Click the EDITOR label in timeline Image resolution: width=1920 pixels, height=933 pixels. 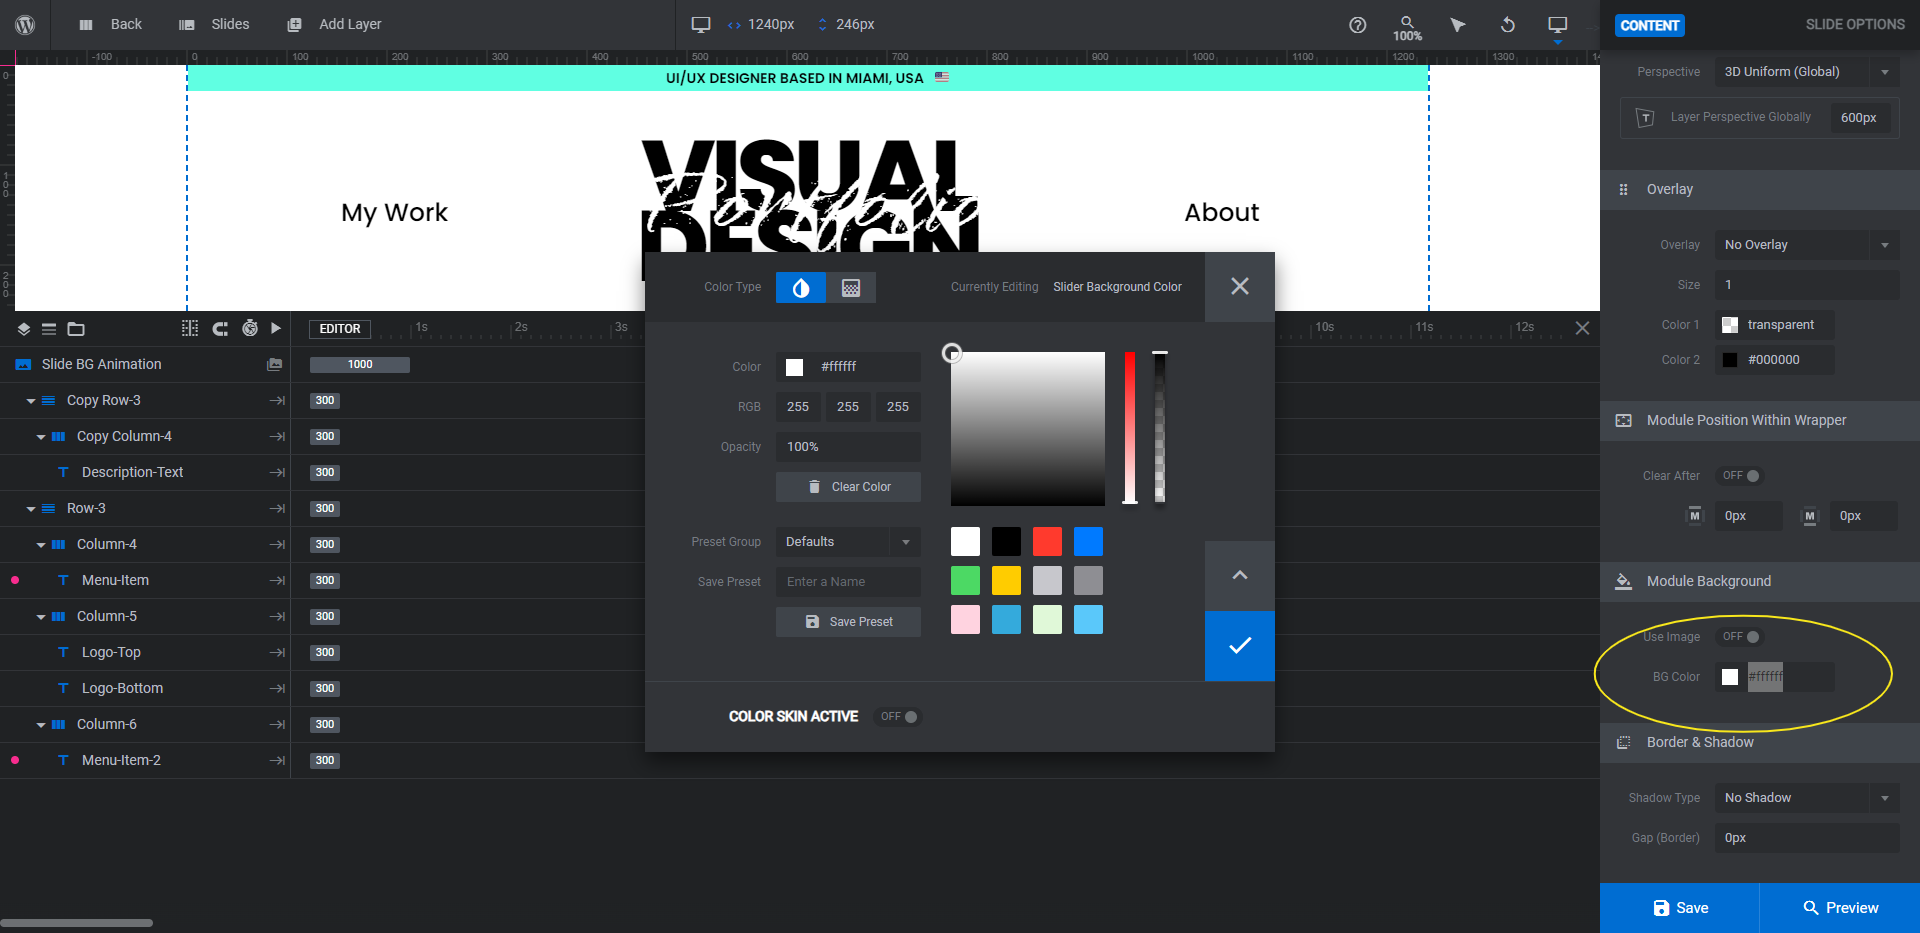click(x=340, y=329)
